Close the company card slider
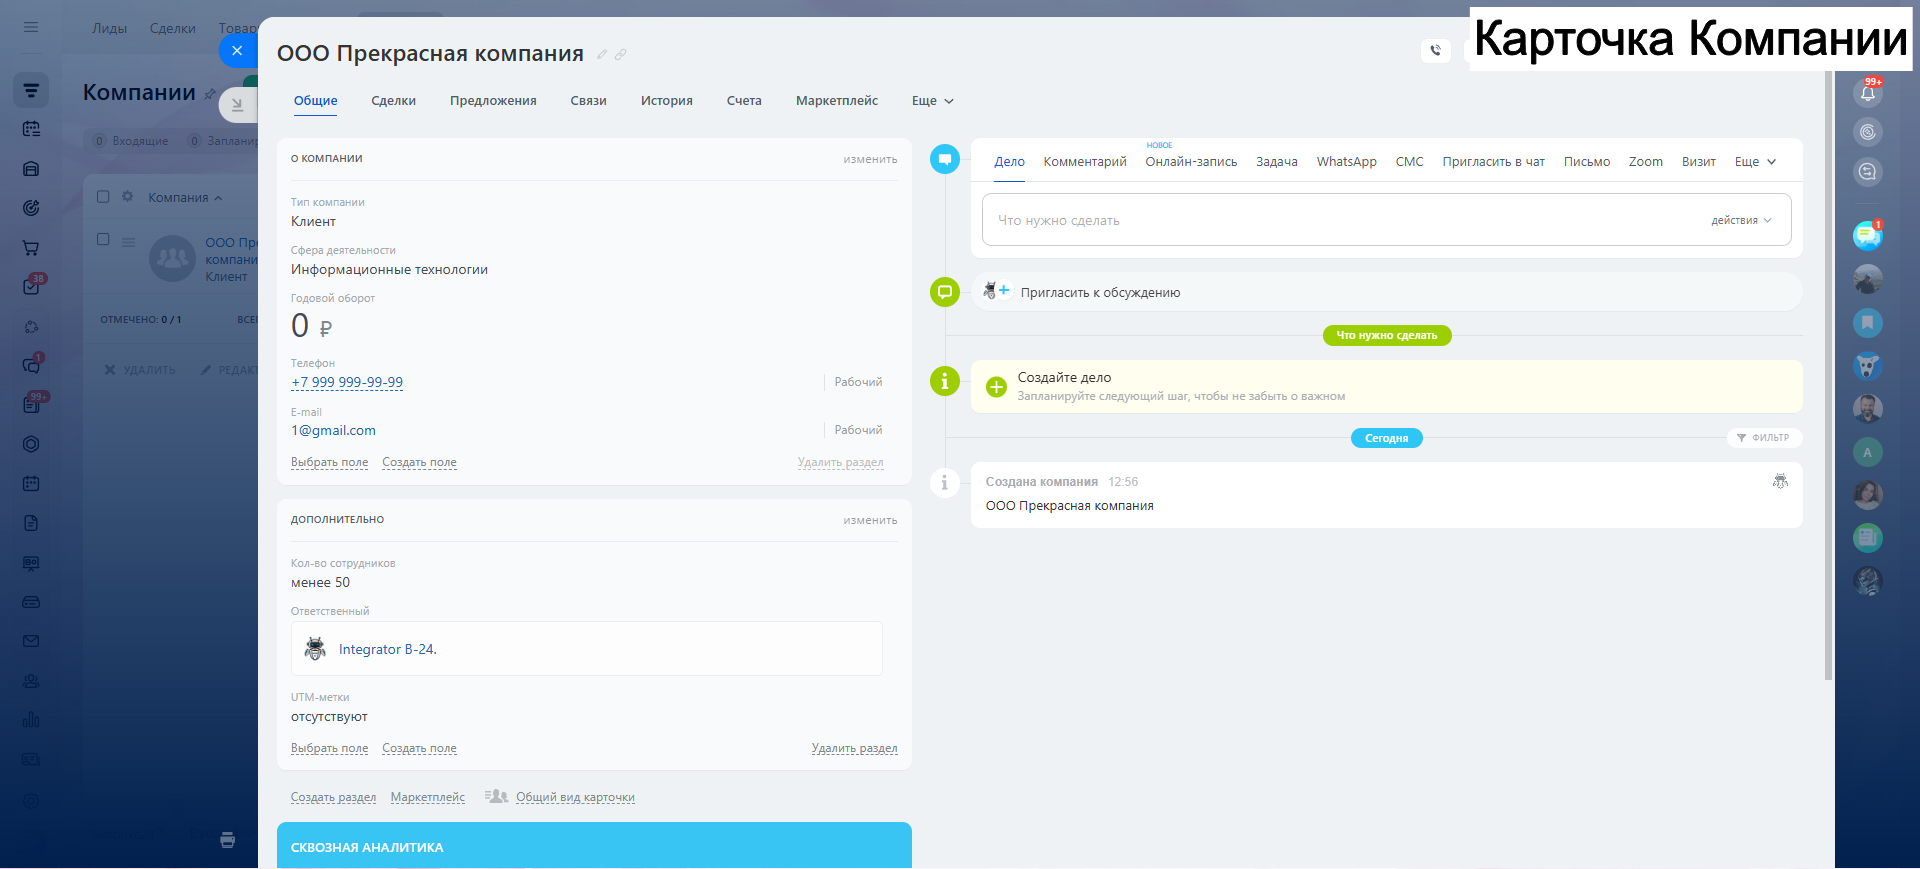The height and width of the screenshot is (869, 1920). (237, 51)
